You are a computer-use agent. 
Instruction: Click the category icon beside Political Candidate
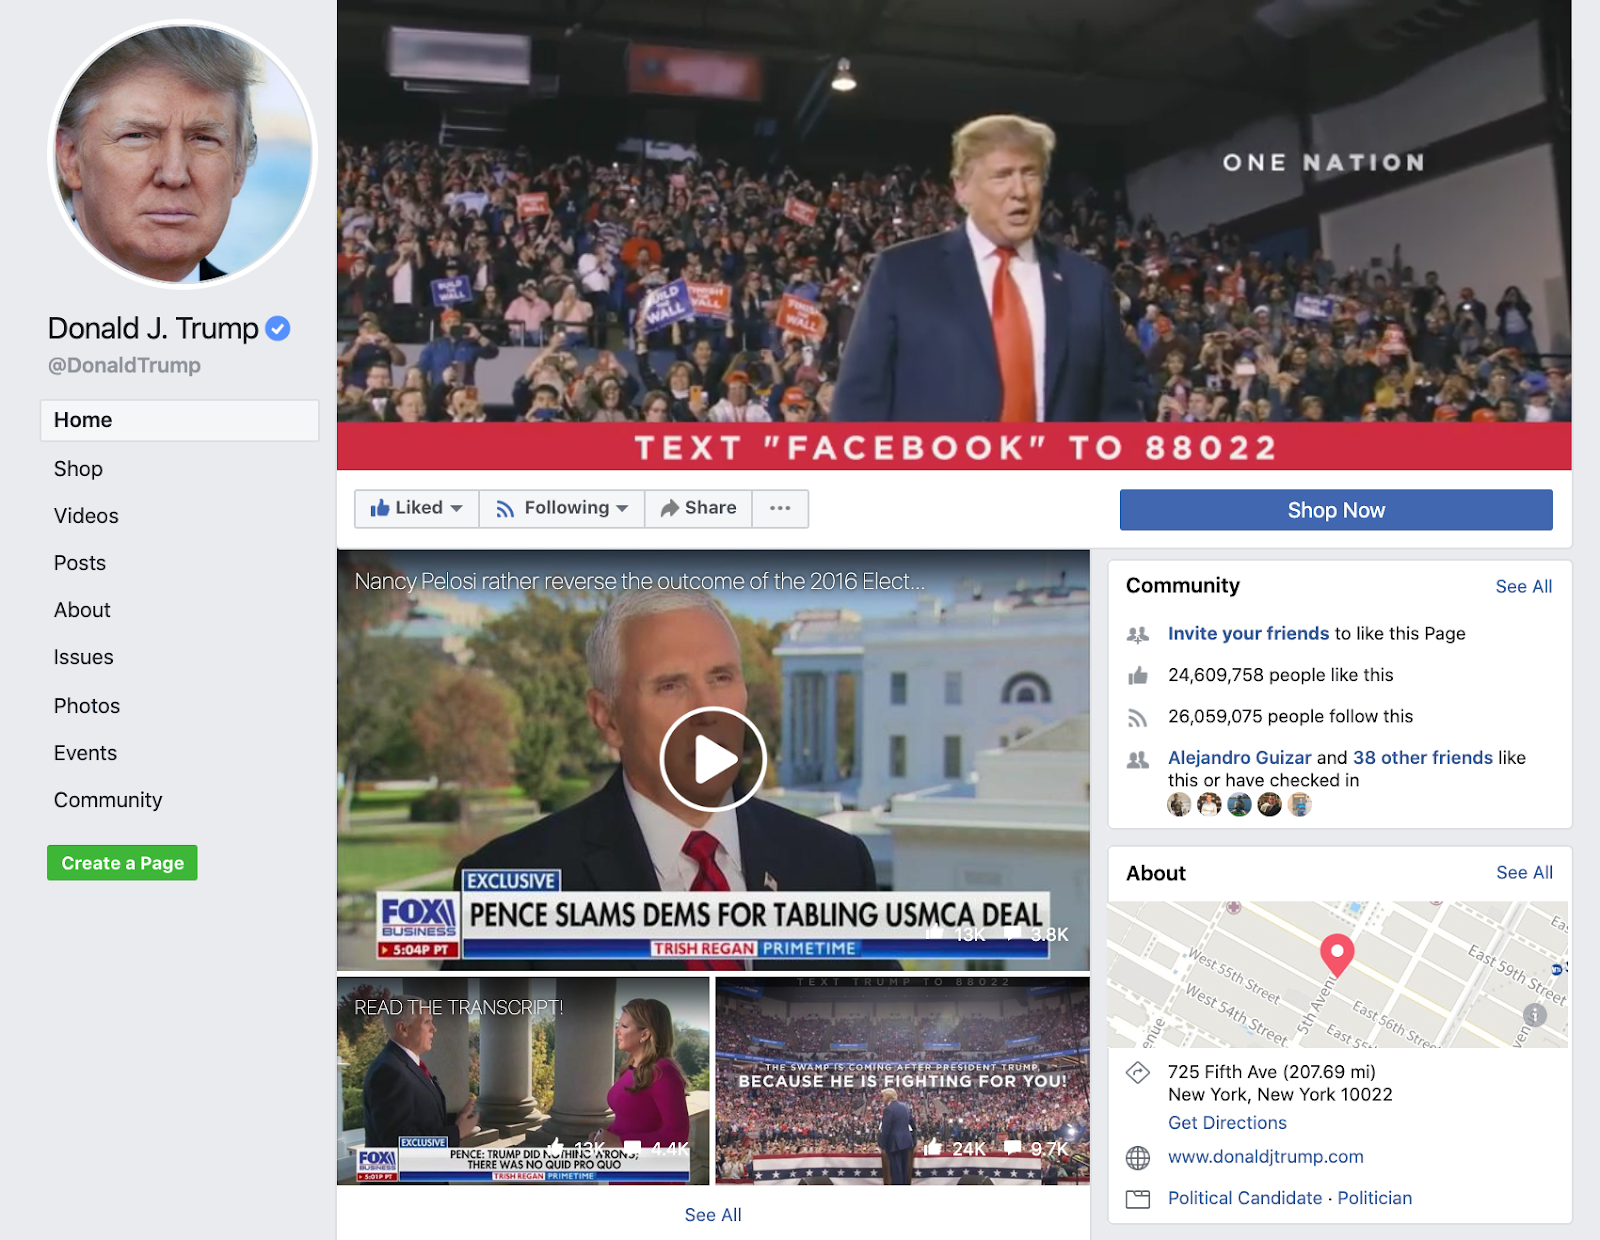tap(1138, 1199)
